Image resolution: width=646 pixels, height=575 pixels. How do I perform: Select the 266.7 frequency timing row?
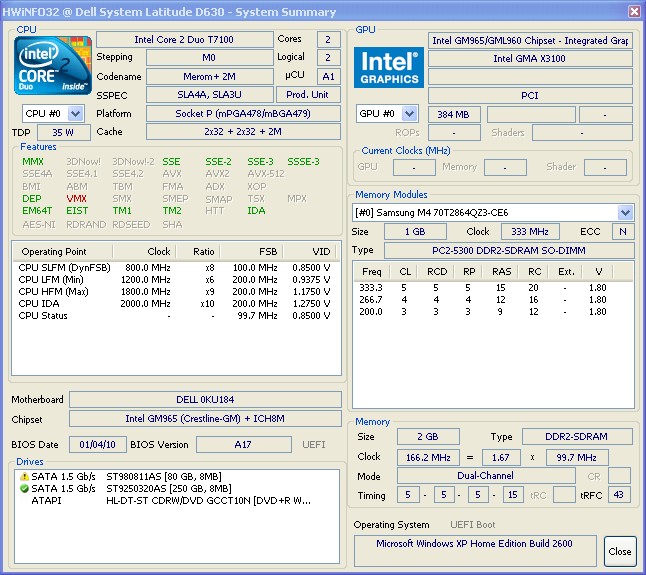pyautogui.click(x=493, y=299)
